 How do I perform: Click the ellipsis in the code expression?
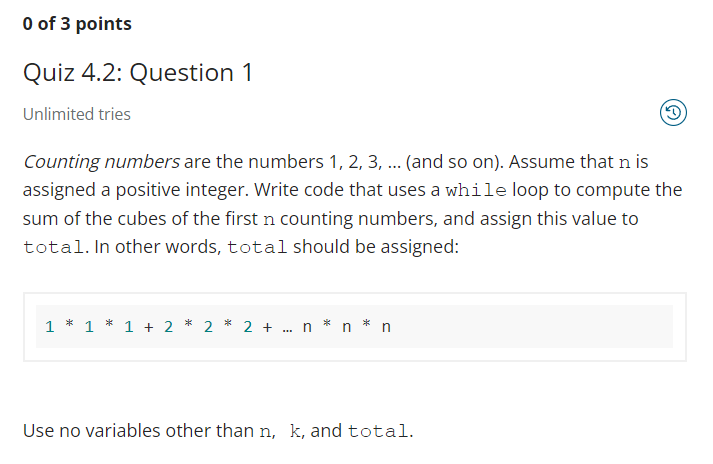point(287,330)
